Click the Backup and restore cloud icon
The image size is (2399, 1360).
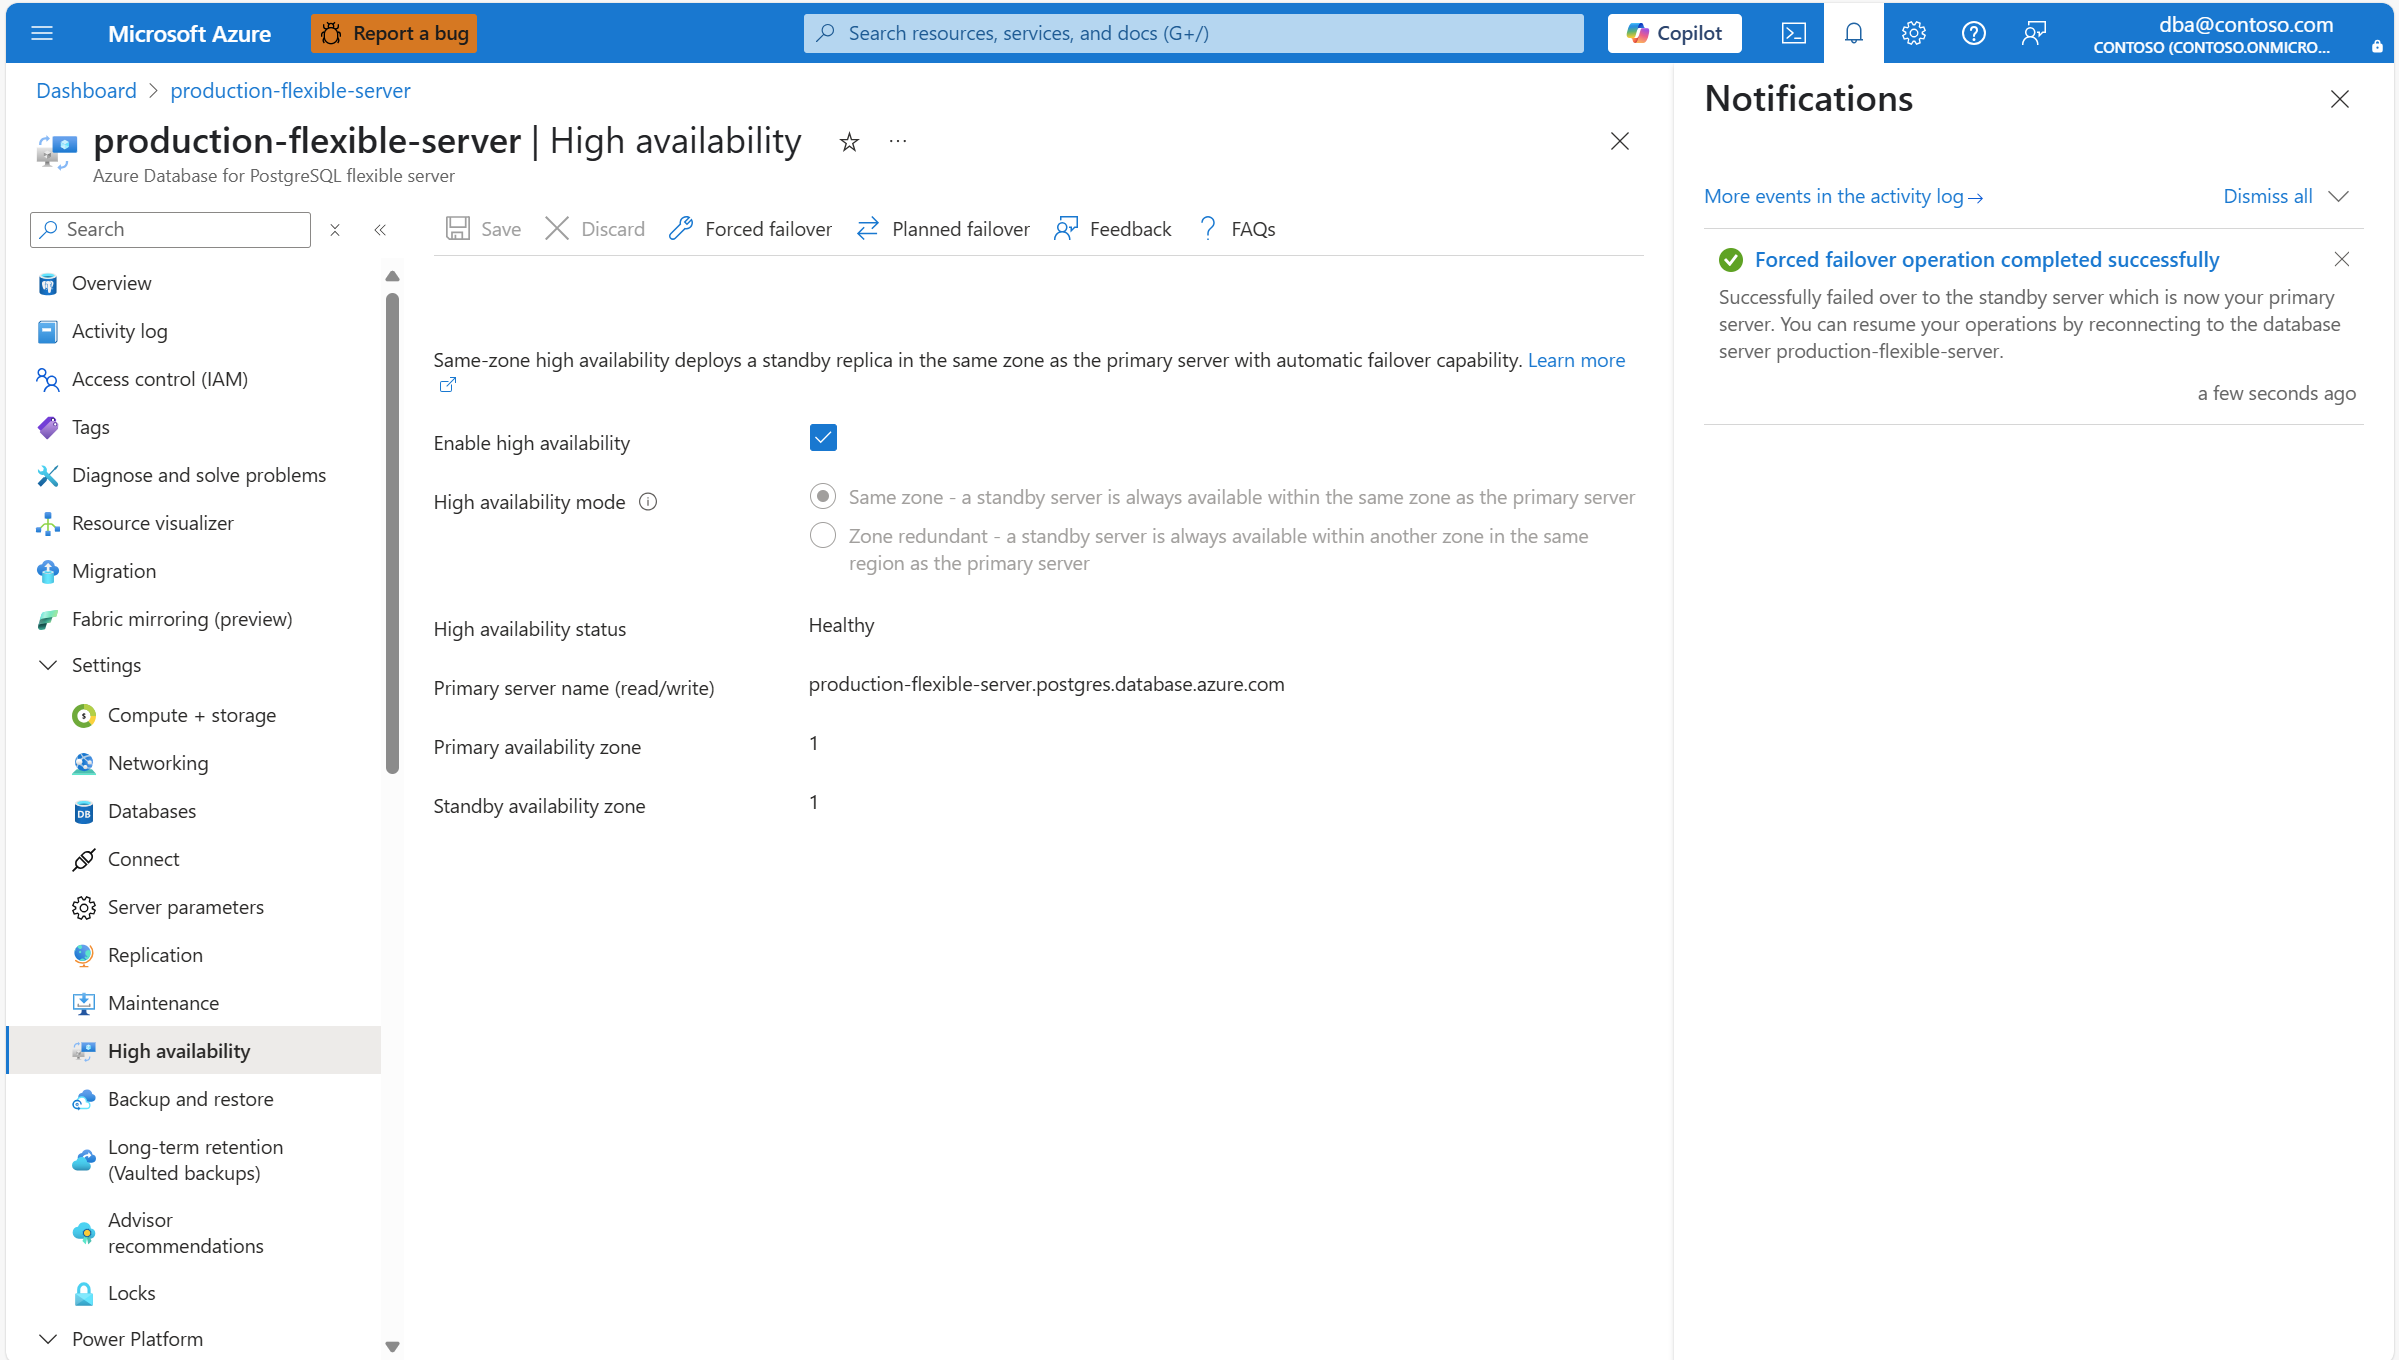(x=84, y=1099)
